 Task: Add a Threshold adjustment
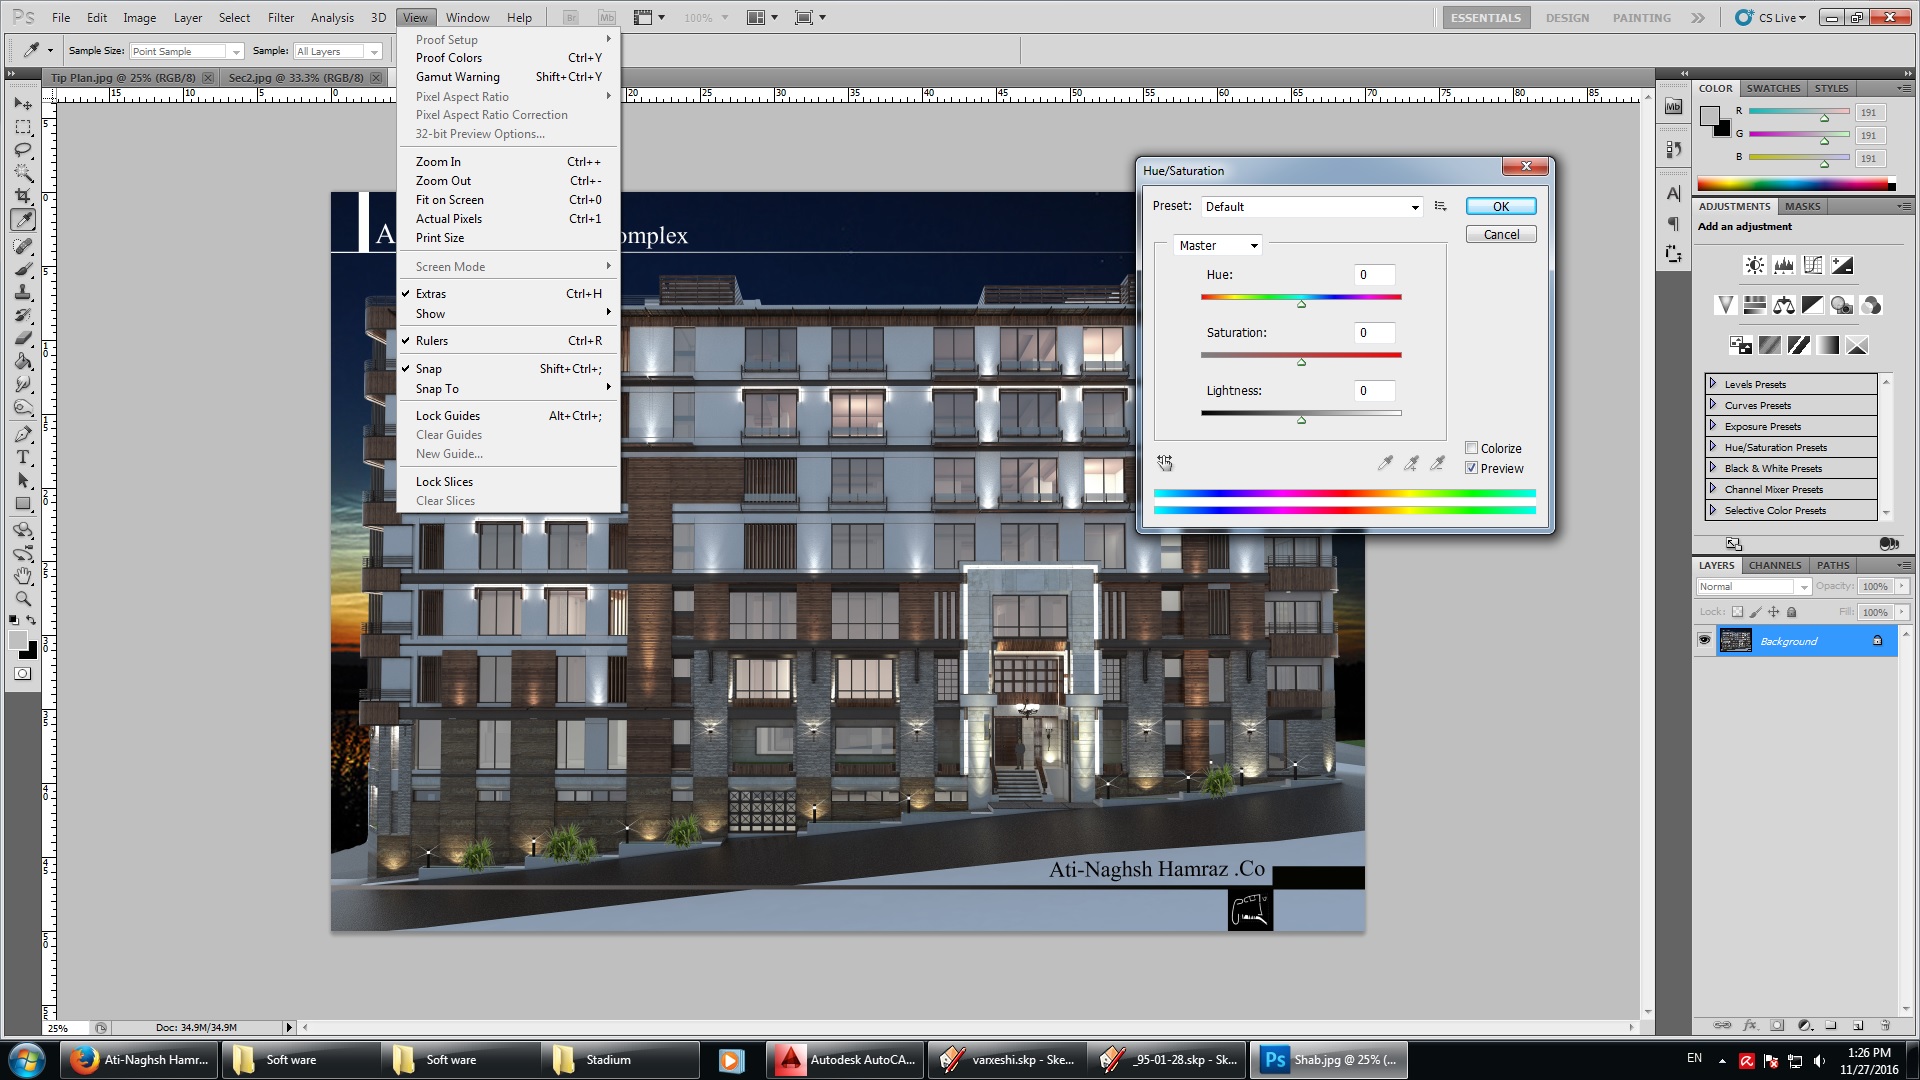coord(1798,345)
